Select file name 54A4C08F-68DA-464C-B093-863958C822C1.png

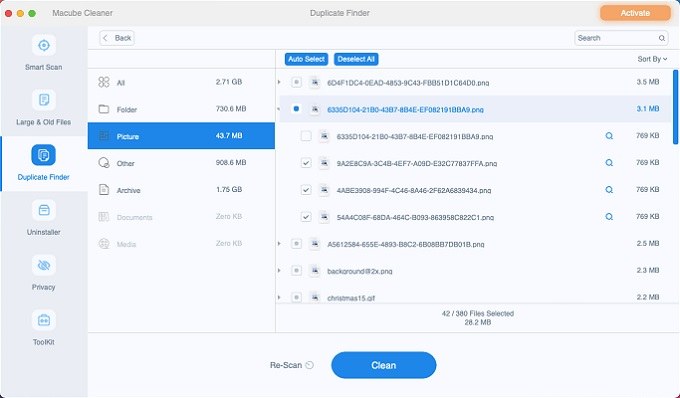click(415, 217)
